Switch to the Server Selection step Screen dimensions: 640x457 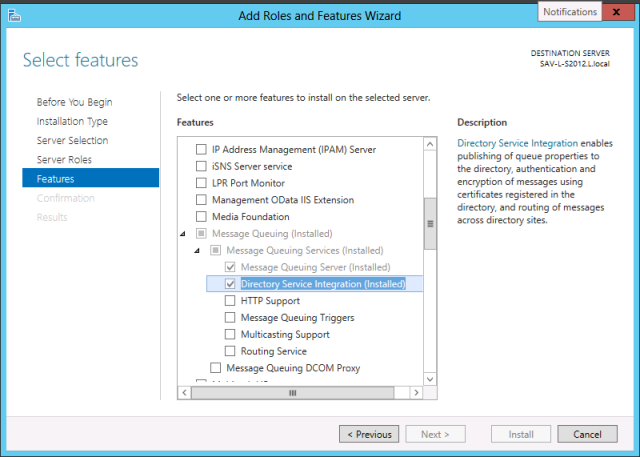point(72,140)
